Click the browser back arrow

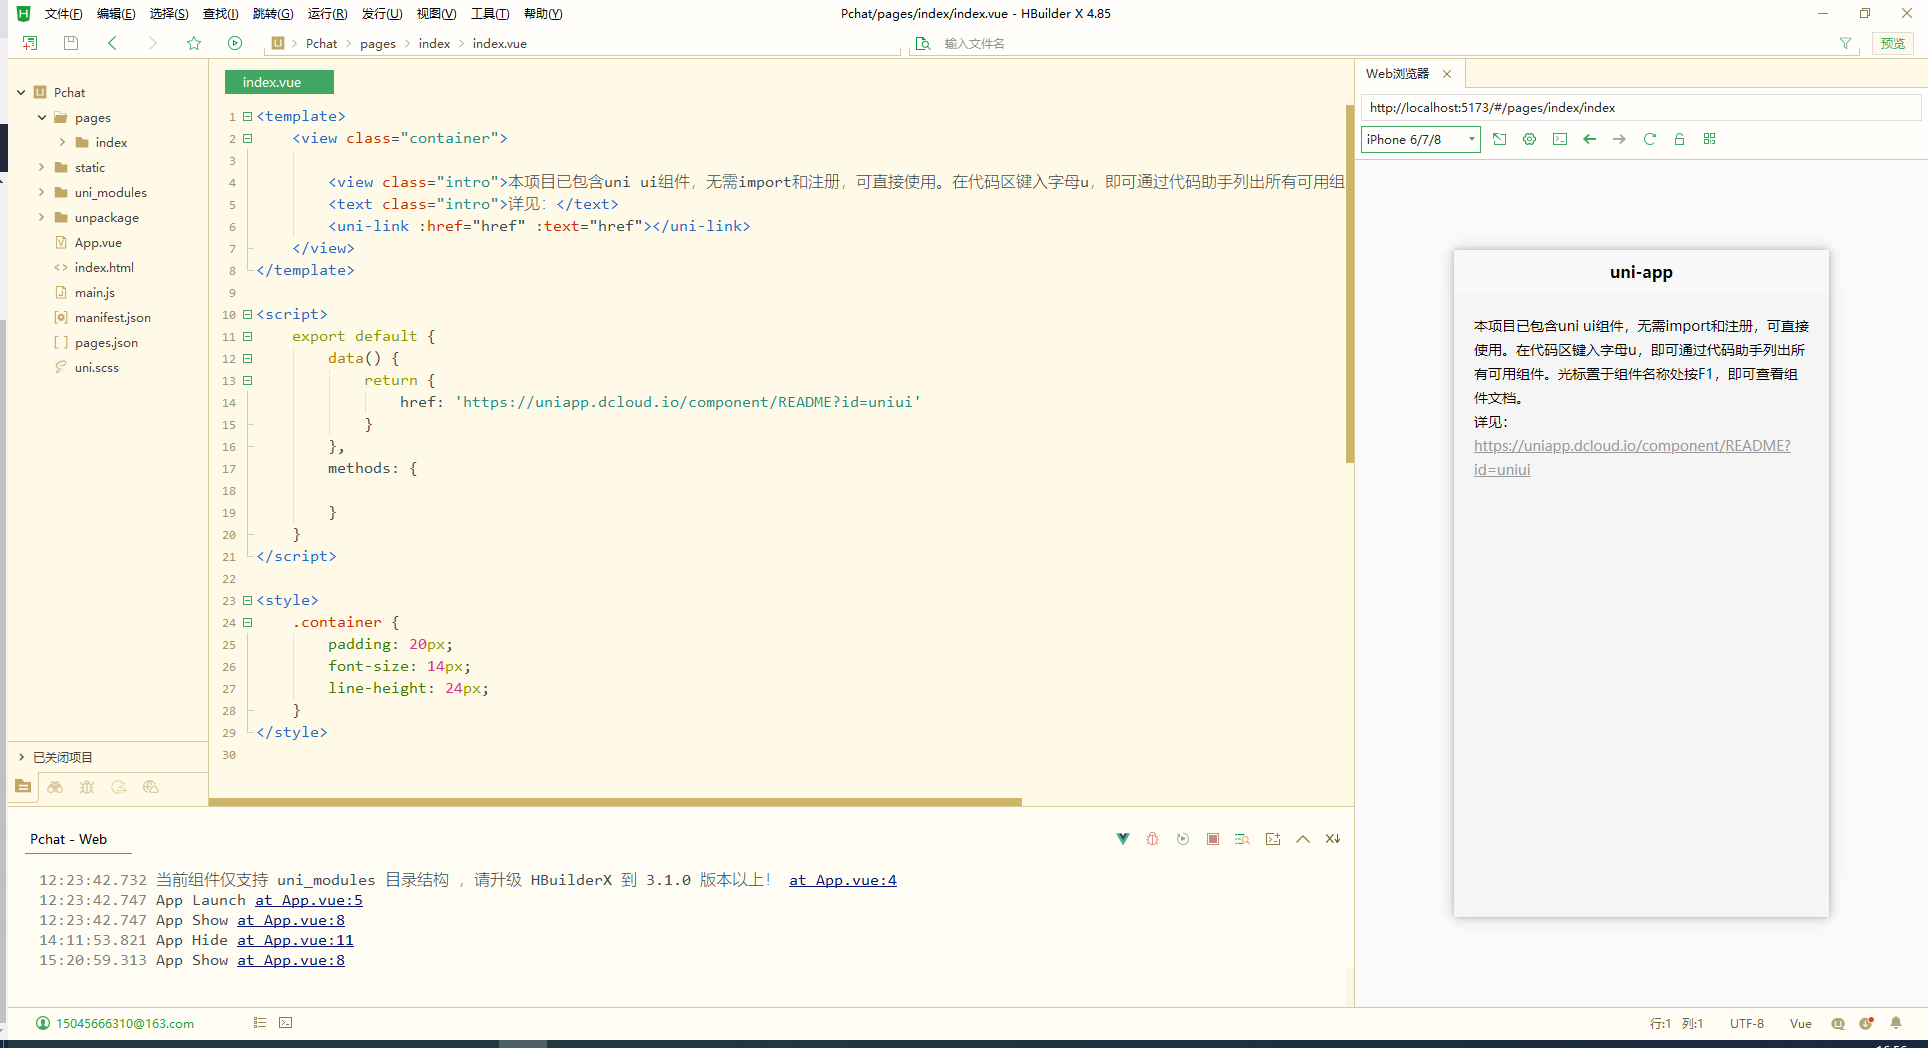coord(1590,139)
